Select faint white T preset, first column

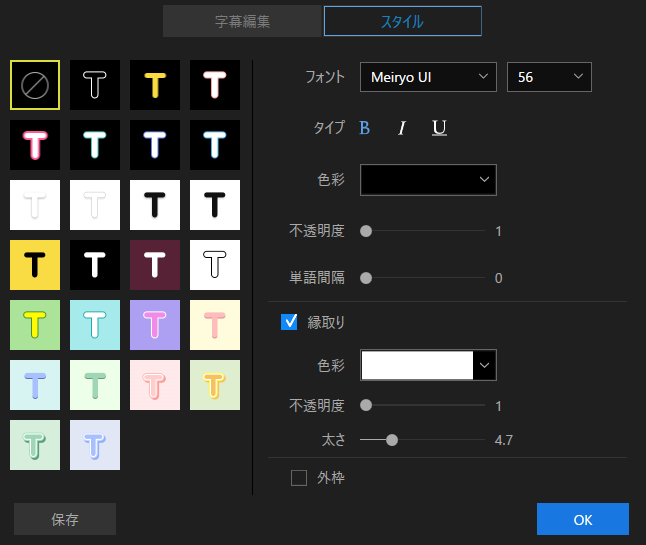pyautogui.click(x=35, y=205)
